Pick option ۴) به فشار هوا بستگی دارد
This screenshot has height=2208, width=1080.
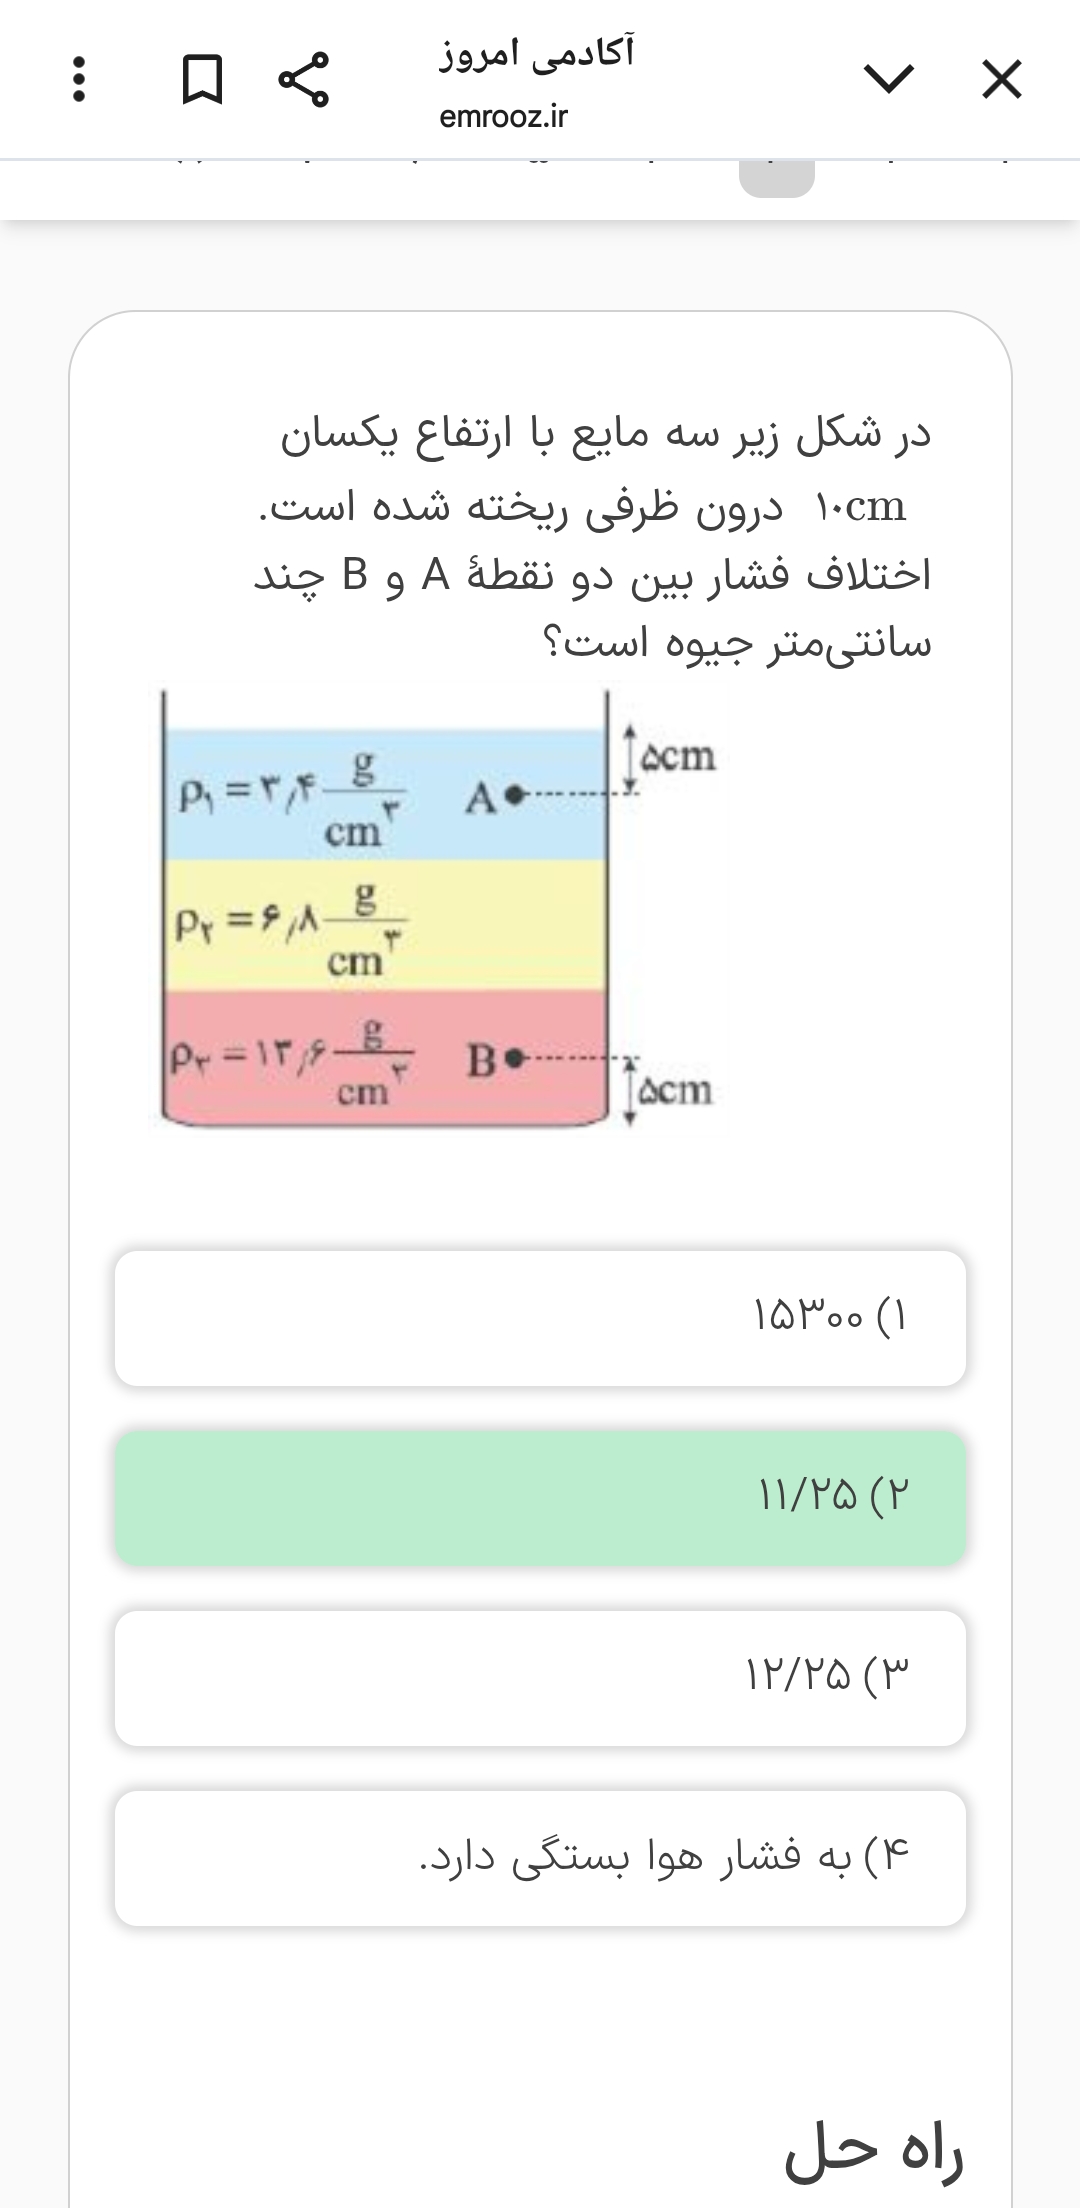tap(540, 1858)
